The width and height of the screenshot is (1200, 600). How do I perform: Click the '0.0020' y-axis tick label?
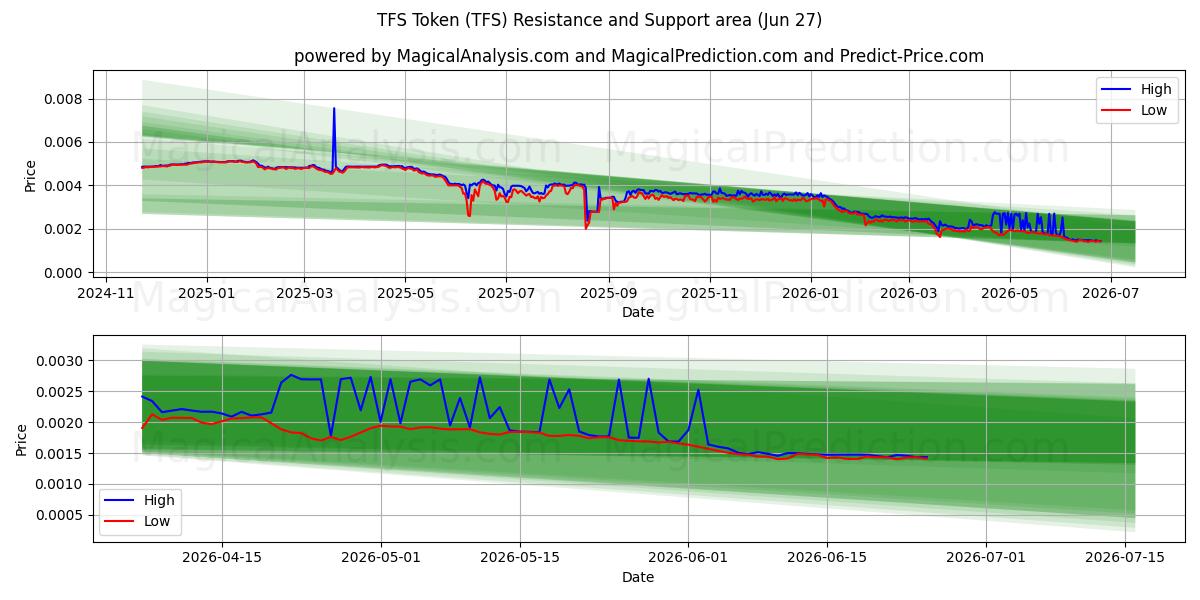click(x=60, y=423)
